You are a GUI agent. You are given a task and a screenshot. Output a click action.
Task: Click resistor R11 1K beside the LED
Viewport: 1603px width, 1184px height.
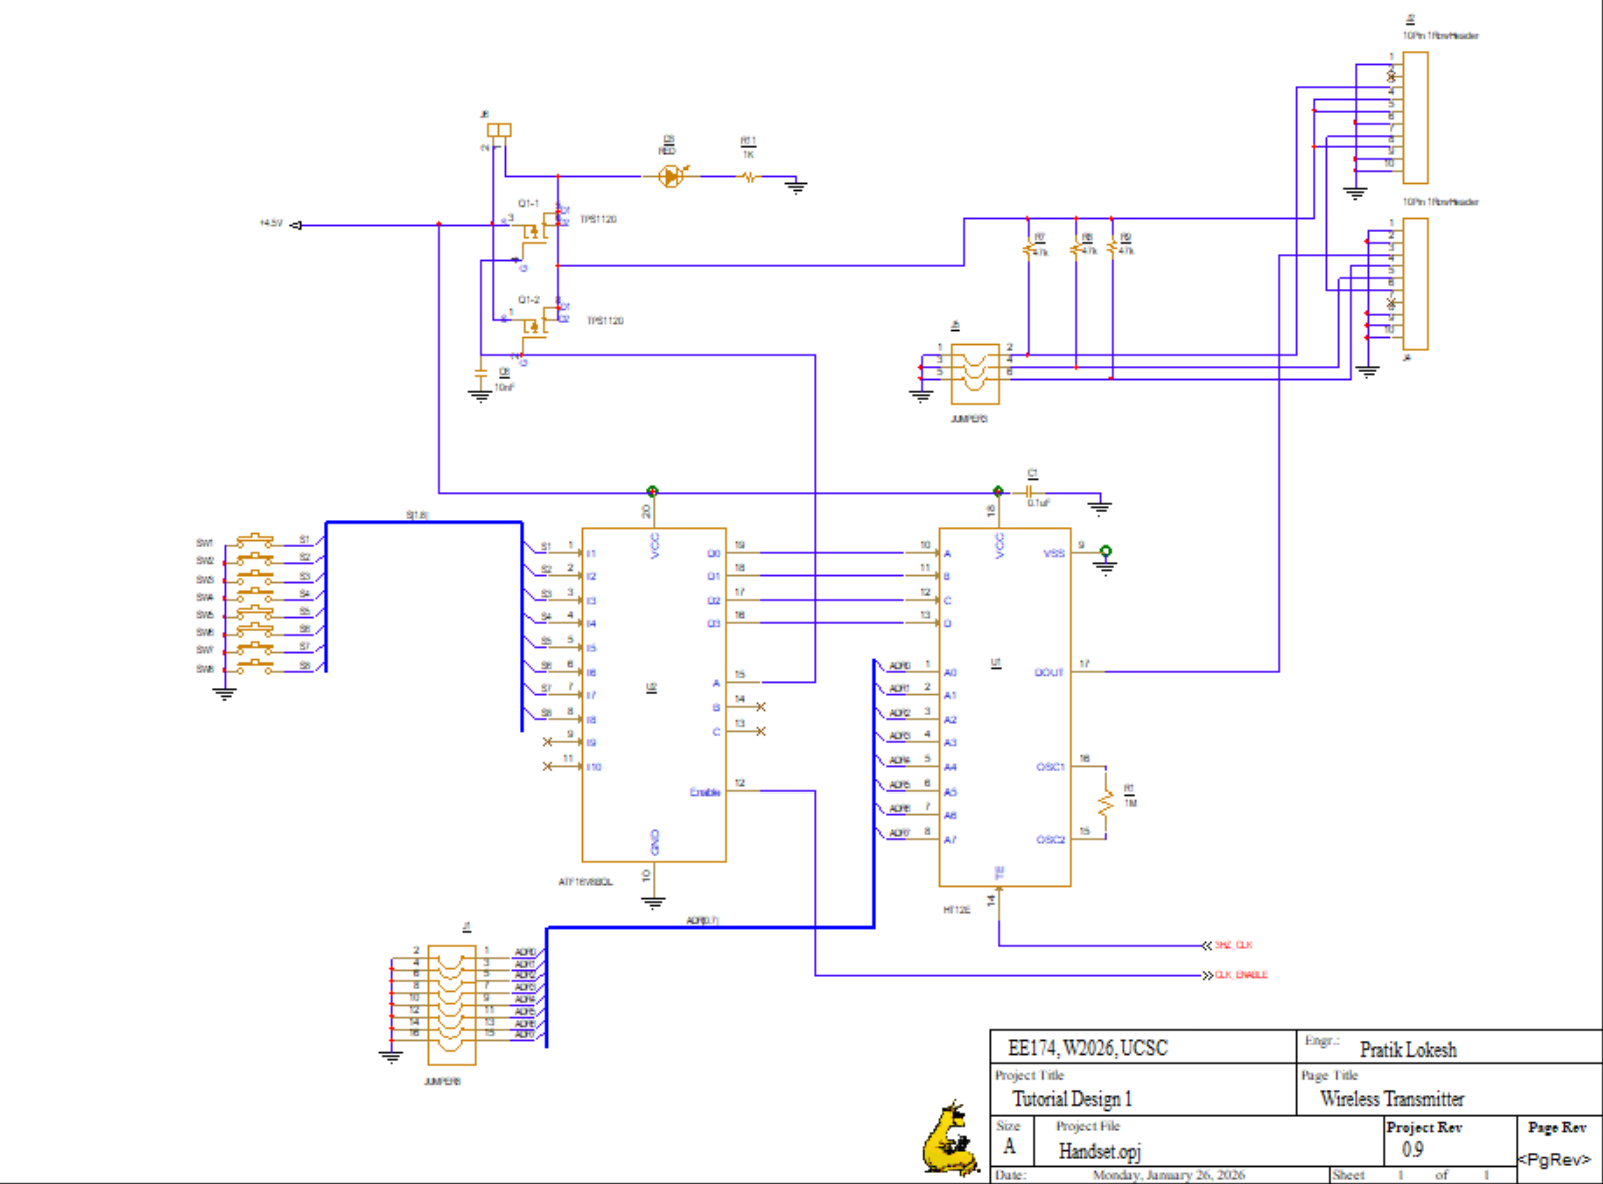pyautogui.click(x=750, y=177)
